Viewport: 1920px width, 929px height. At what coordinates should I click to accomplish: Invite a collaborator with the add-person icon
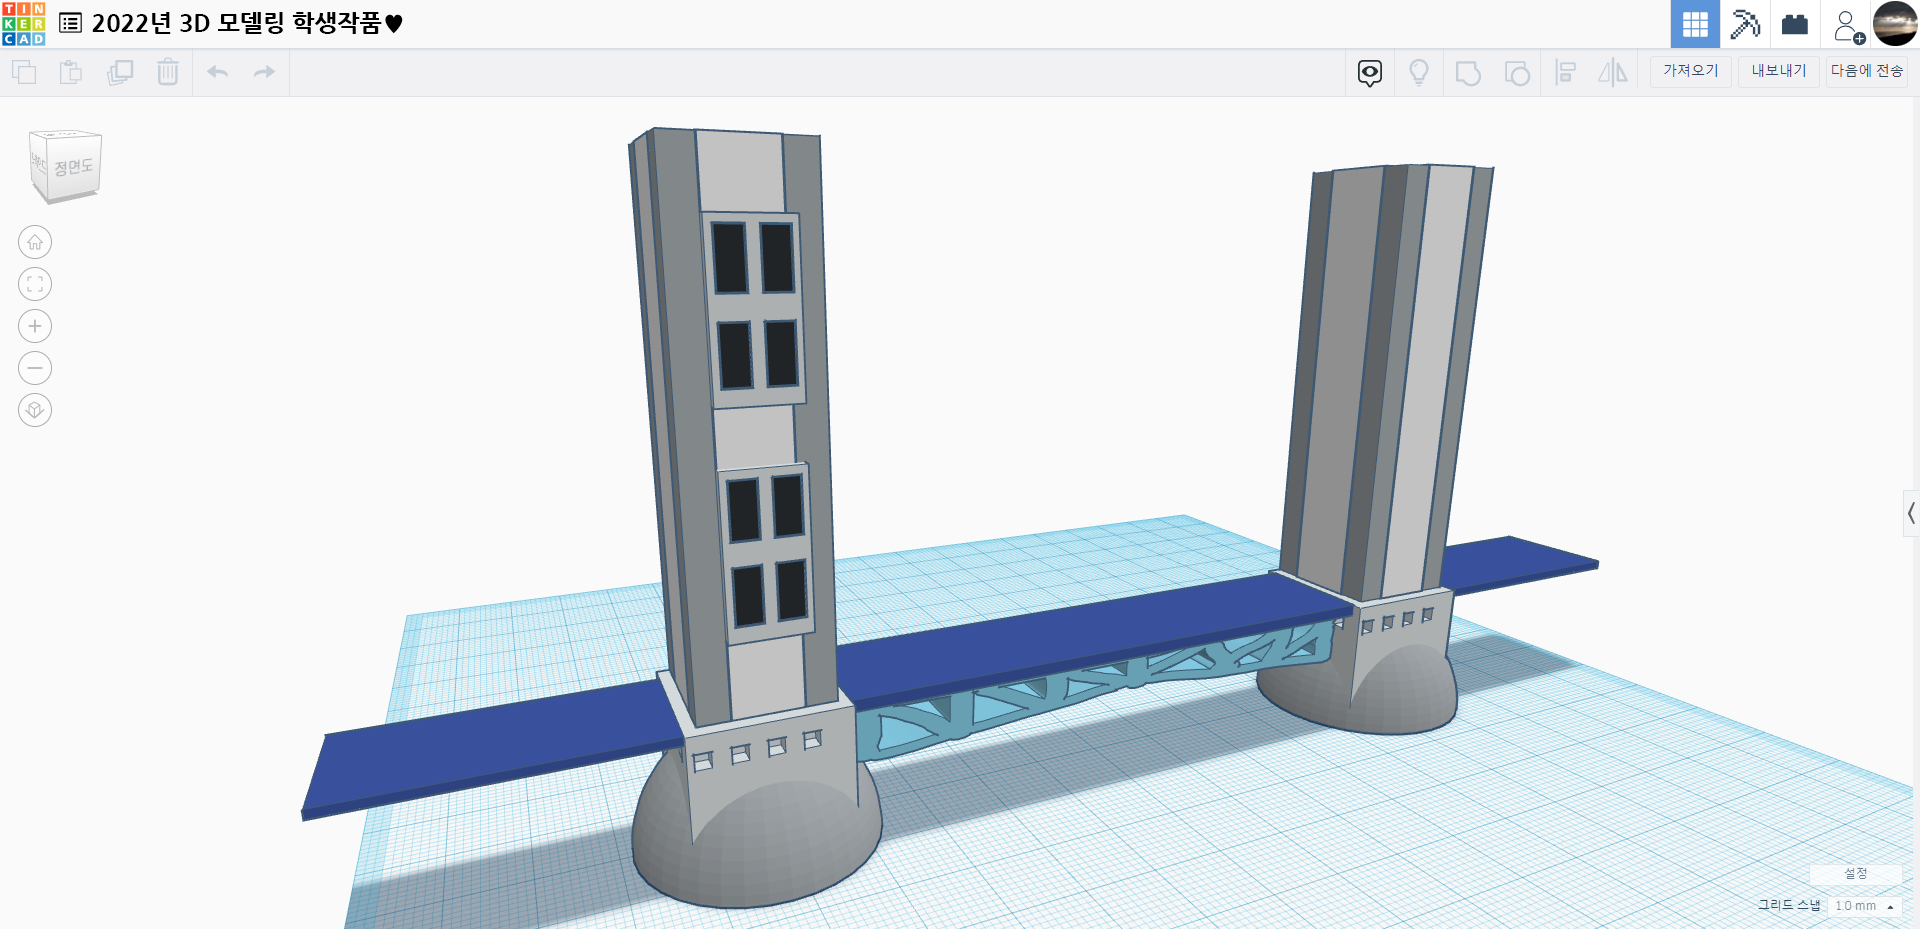tap(1848, 25)
